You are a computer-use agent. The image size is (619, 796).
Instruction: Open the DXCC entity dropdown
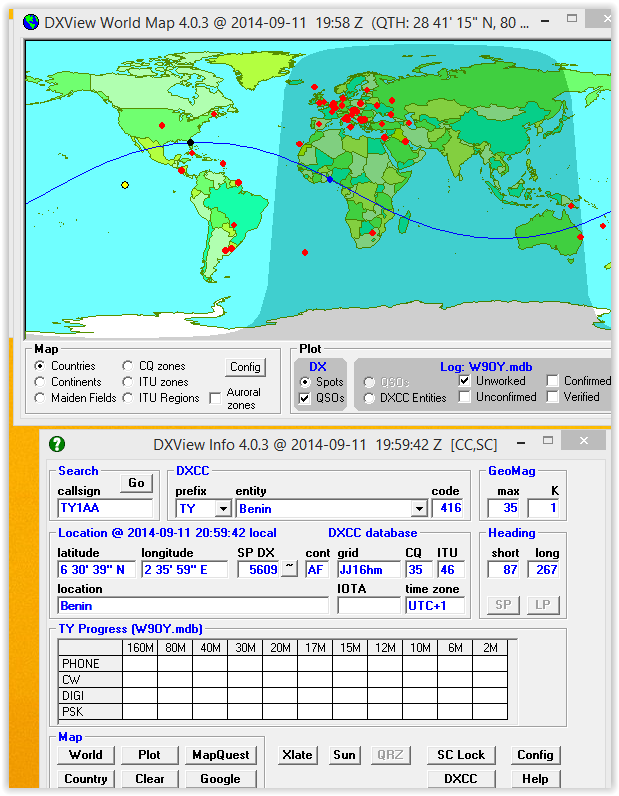tap(419, 509)
